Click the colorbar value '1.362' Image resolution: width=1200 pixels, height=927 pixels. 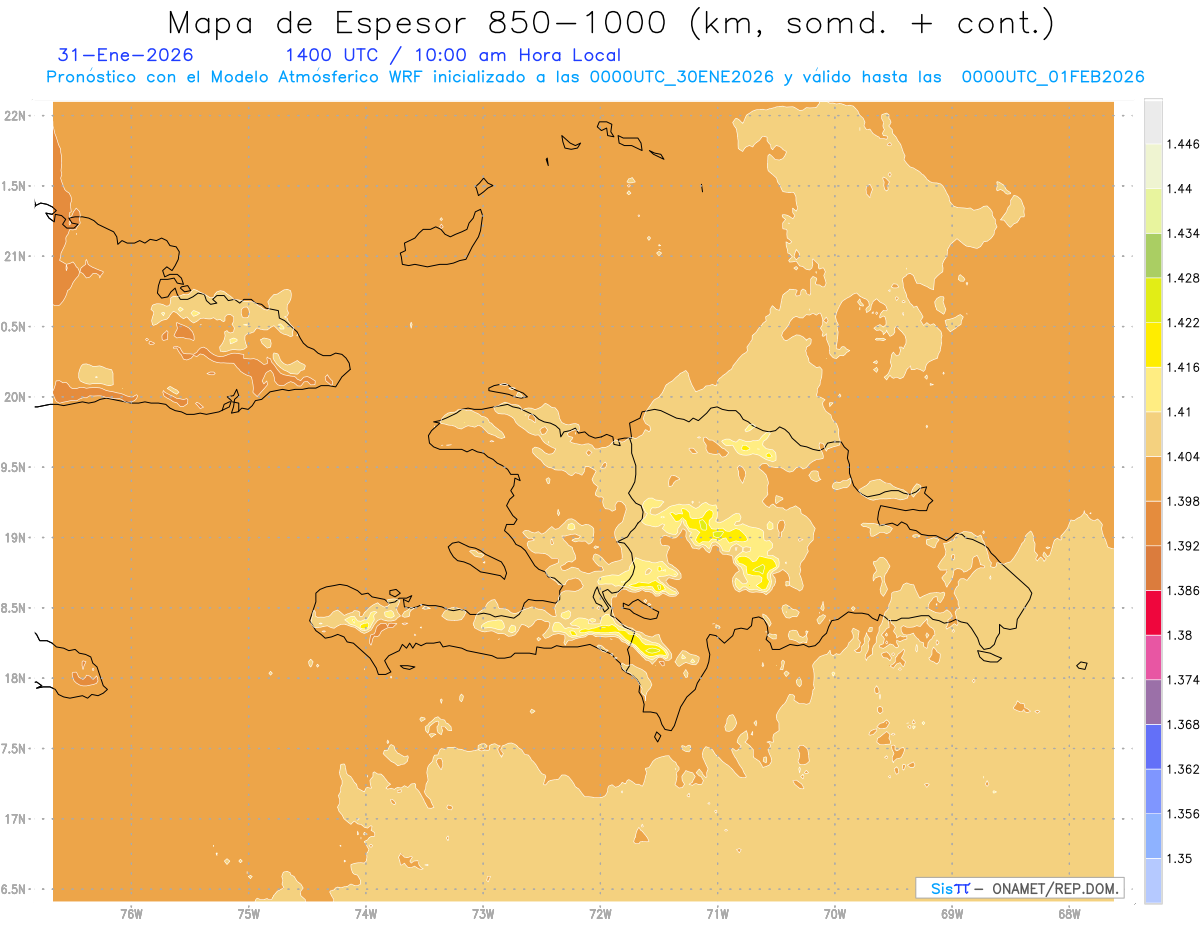pos(1184,769)
